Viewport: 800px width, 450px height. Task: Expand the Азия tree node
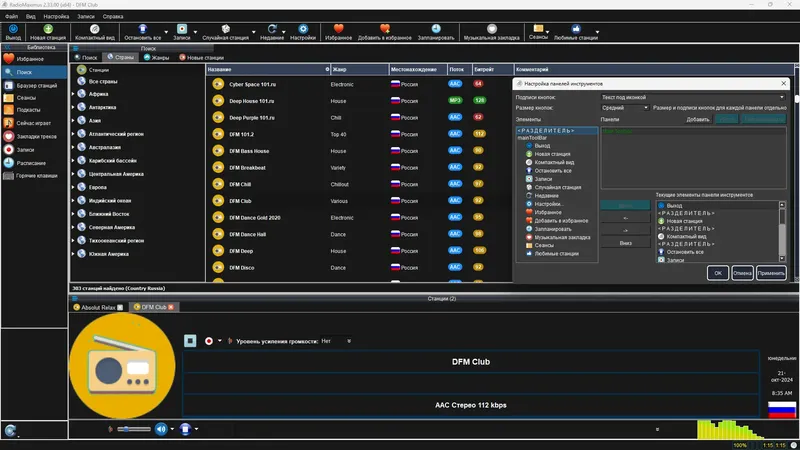[73, 120]
